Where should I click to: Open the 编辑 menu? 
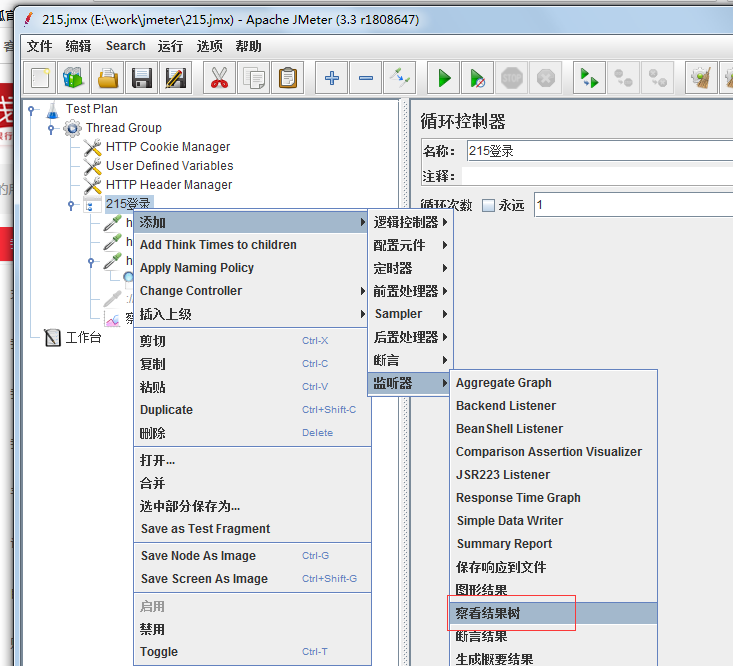[x=78, y=46]
